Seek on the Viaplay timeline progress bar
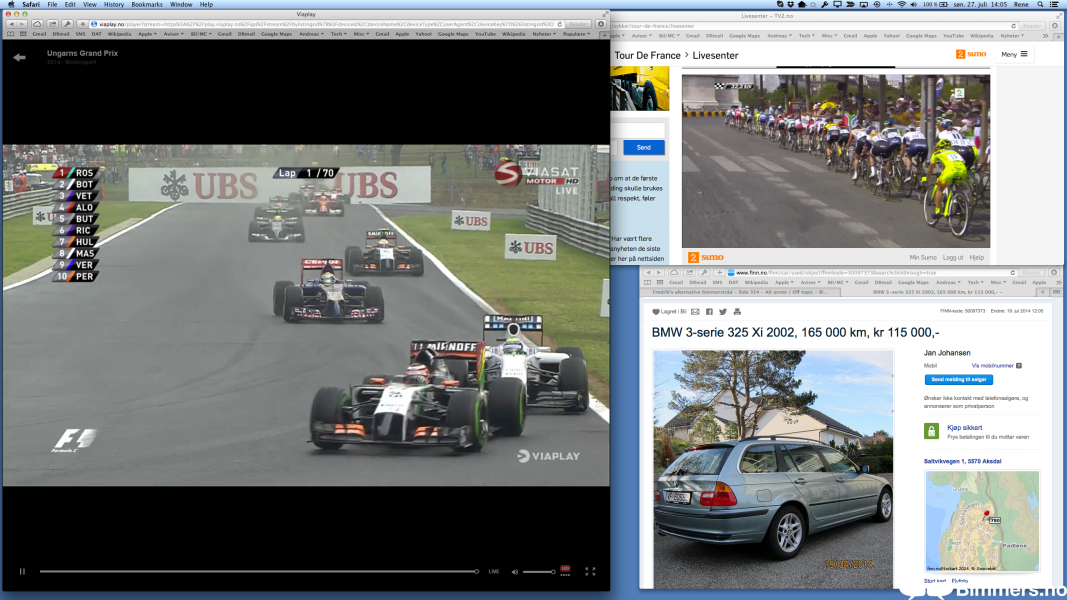 [x=259, y=571]
